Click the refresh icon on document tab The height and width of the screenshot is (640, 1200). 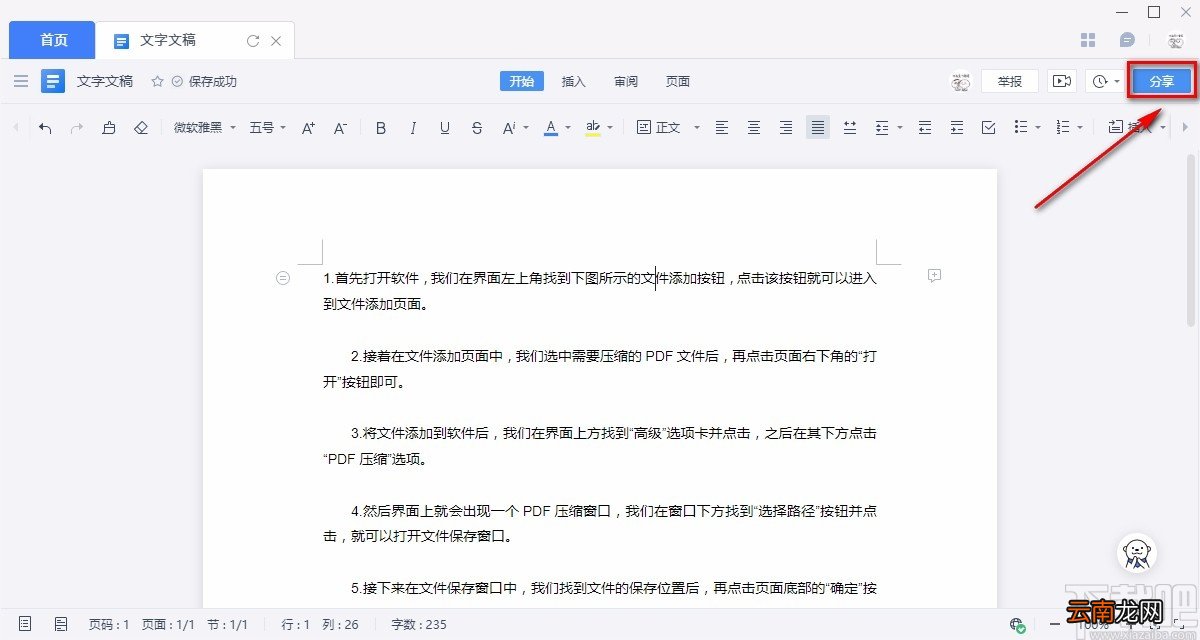[x=253, y=41]
